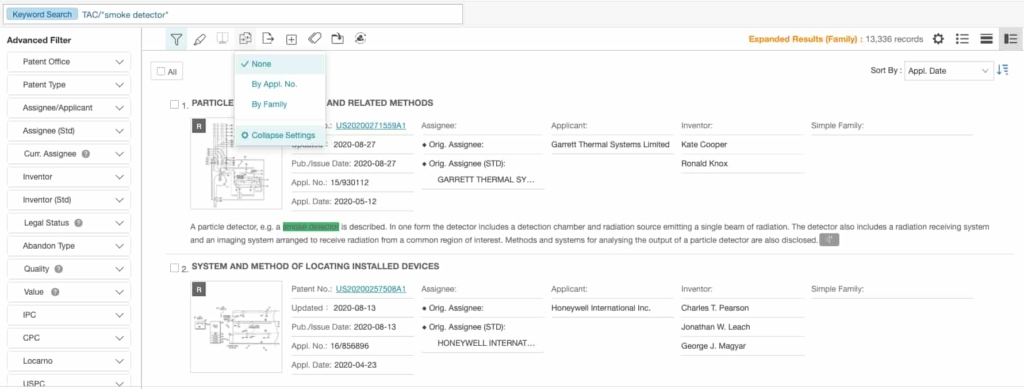
Task: Select checkbox for result 2
Action: tap(174, 268)
